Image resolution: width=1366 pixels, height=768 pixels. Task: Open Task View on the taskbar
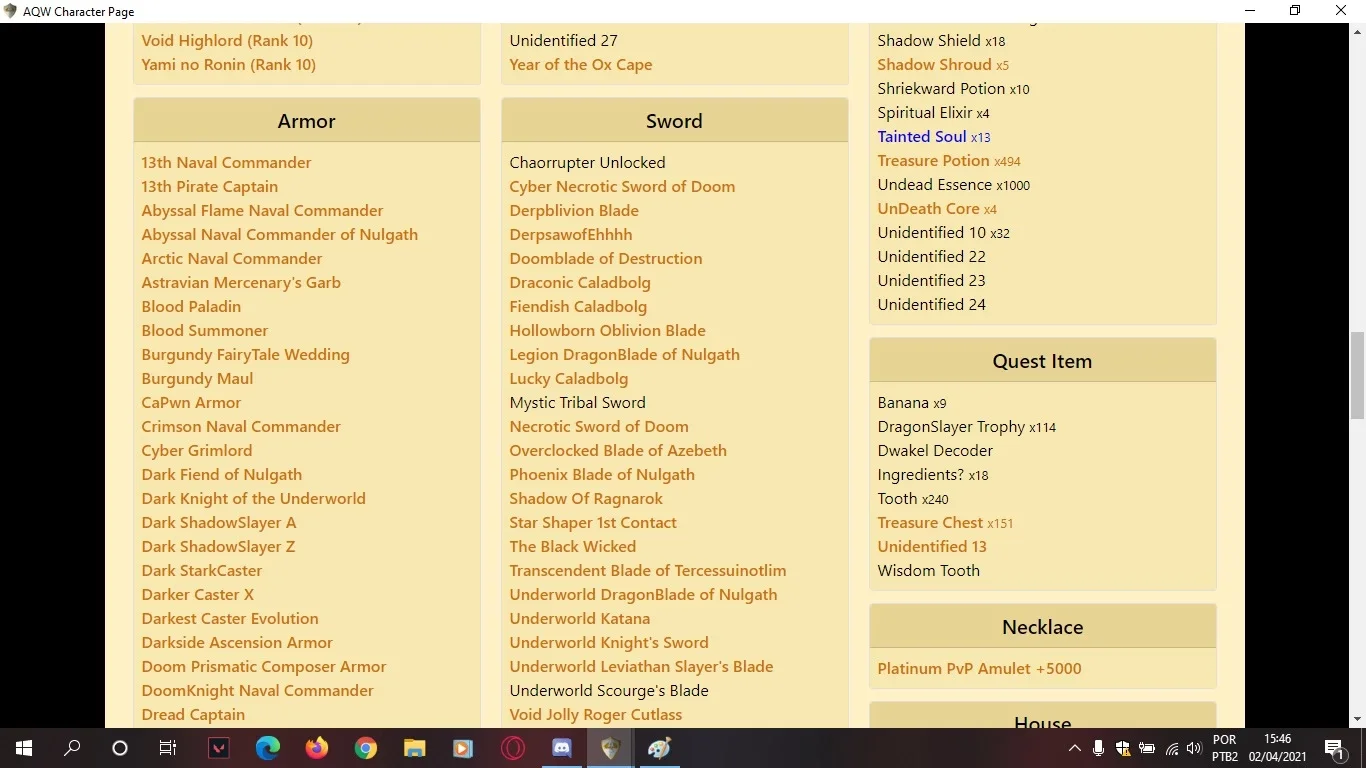click(x=168, y=748)
